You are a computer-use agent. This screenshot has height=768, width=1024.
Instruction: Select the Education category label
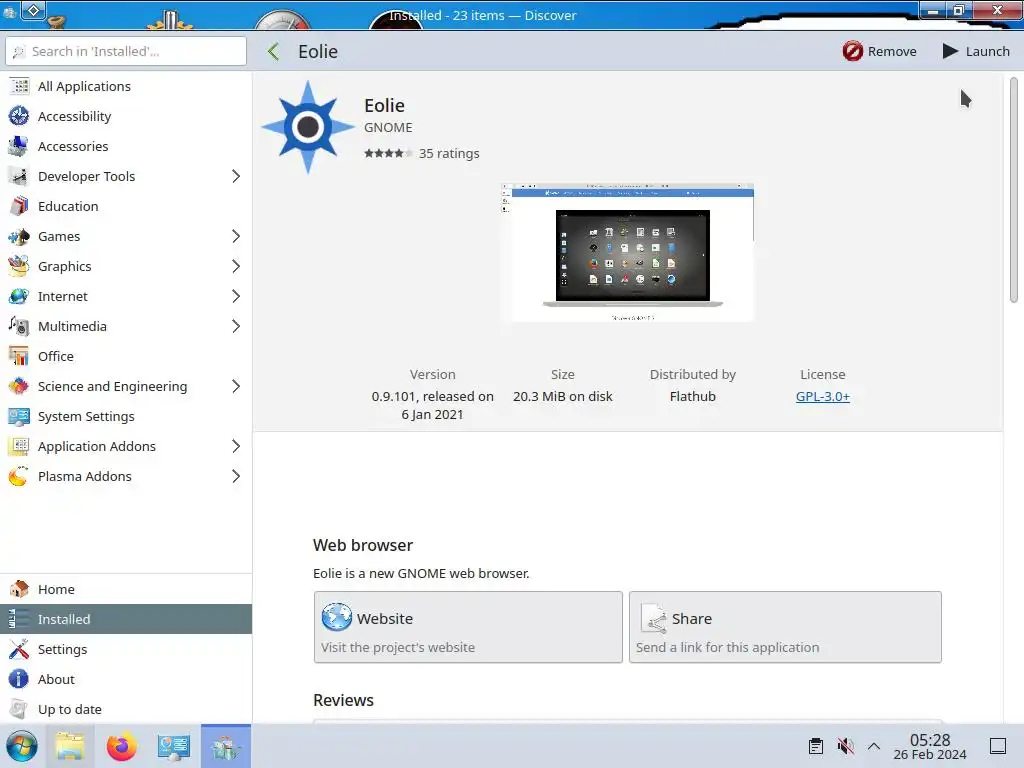(68, 206)
